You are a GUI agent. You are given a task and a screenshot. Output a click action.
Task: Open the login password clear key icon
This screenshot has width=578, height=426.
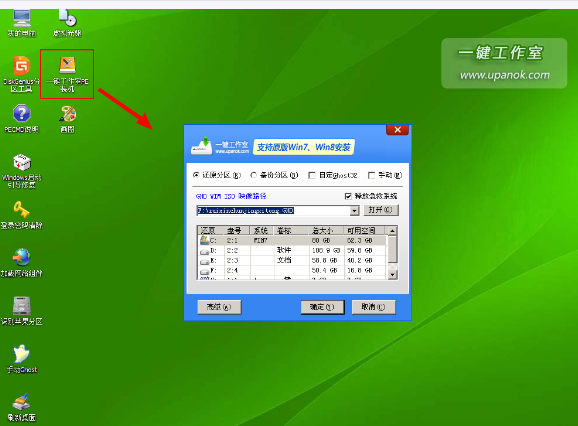(x=21, y=215)
